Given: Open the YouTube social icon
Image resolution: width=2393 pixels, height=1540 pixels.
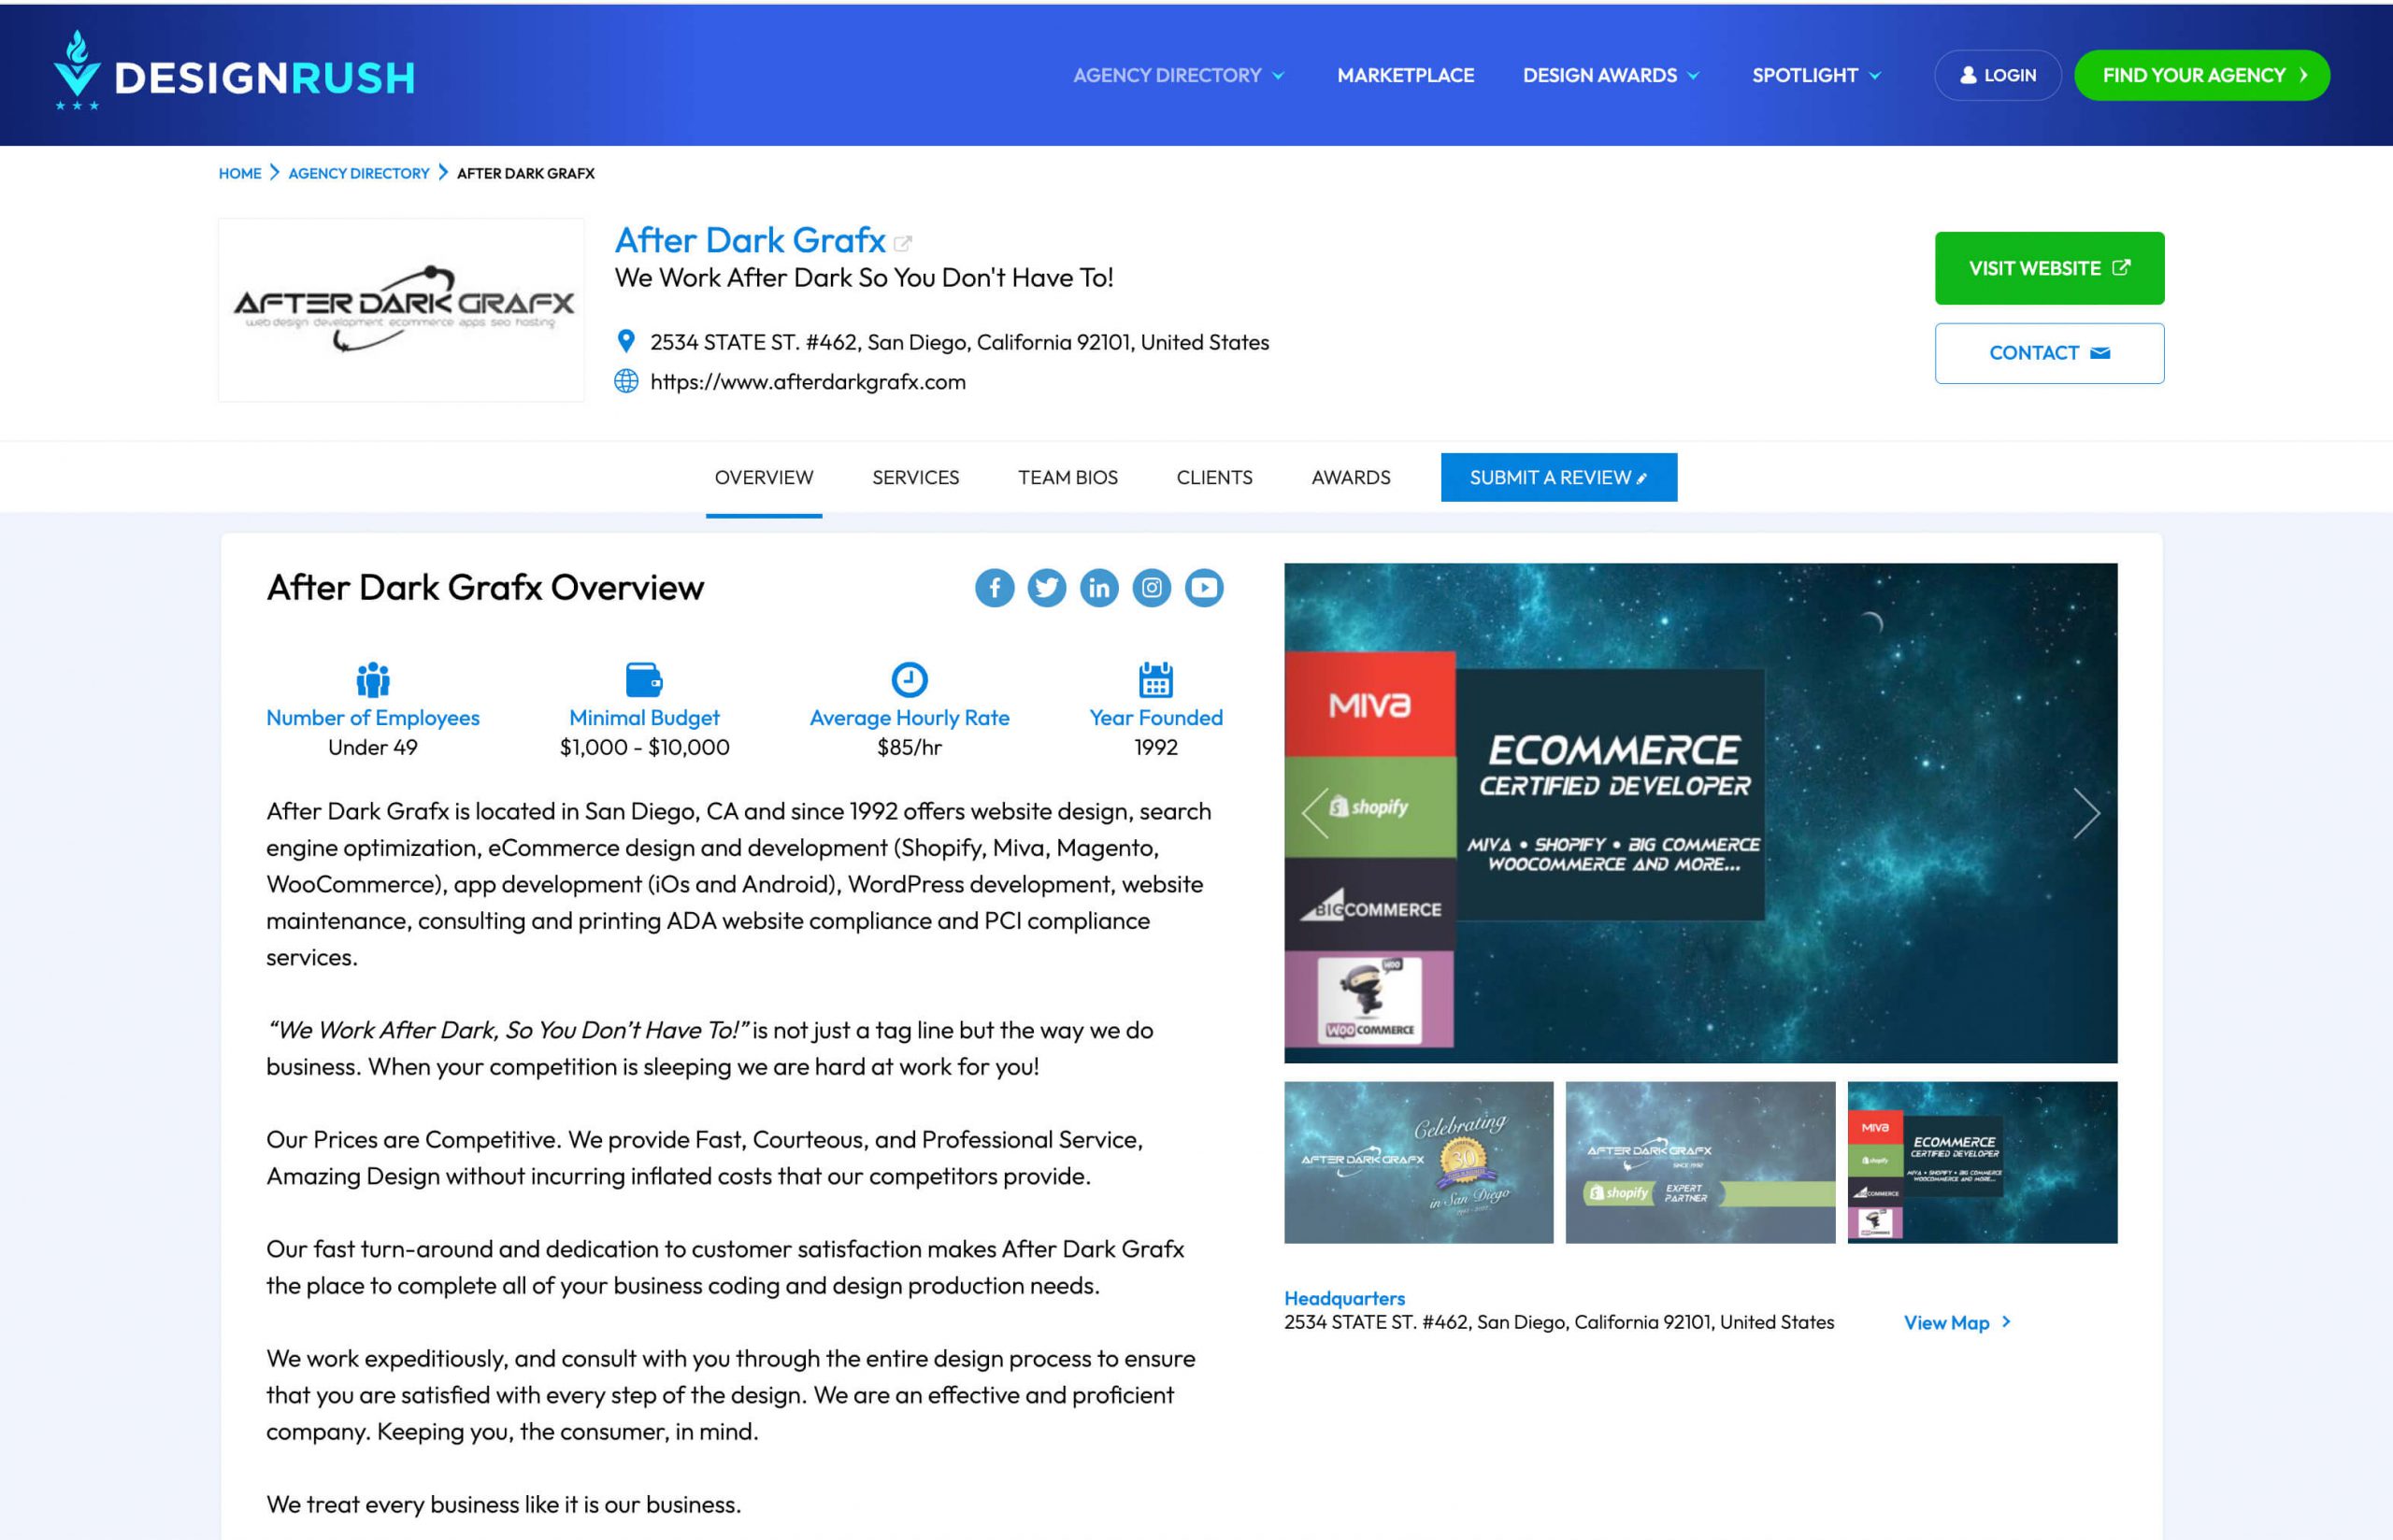Looking at the screenshot, I should [1204, 588].
